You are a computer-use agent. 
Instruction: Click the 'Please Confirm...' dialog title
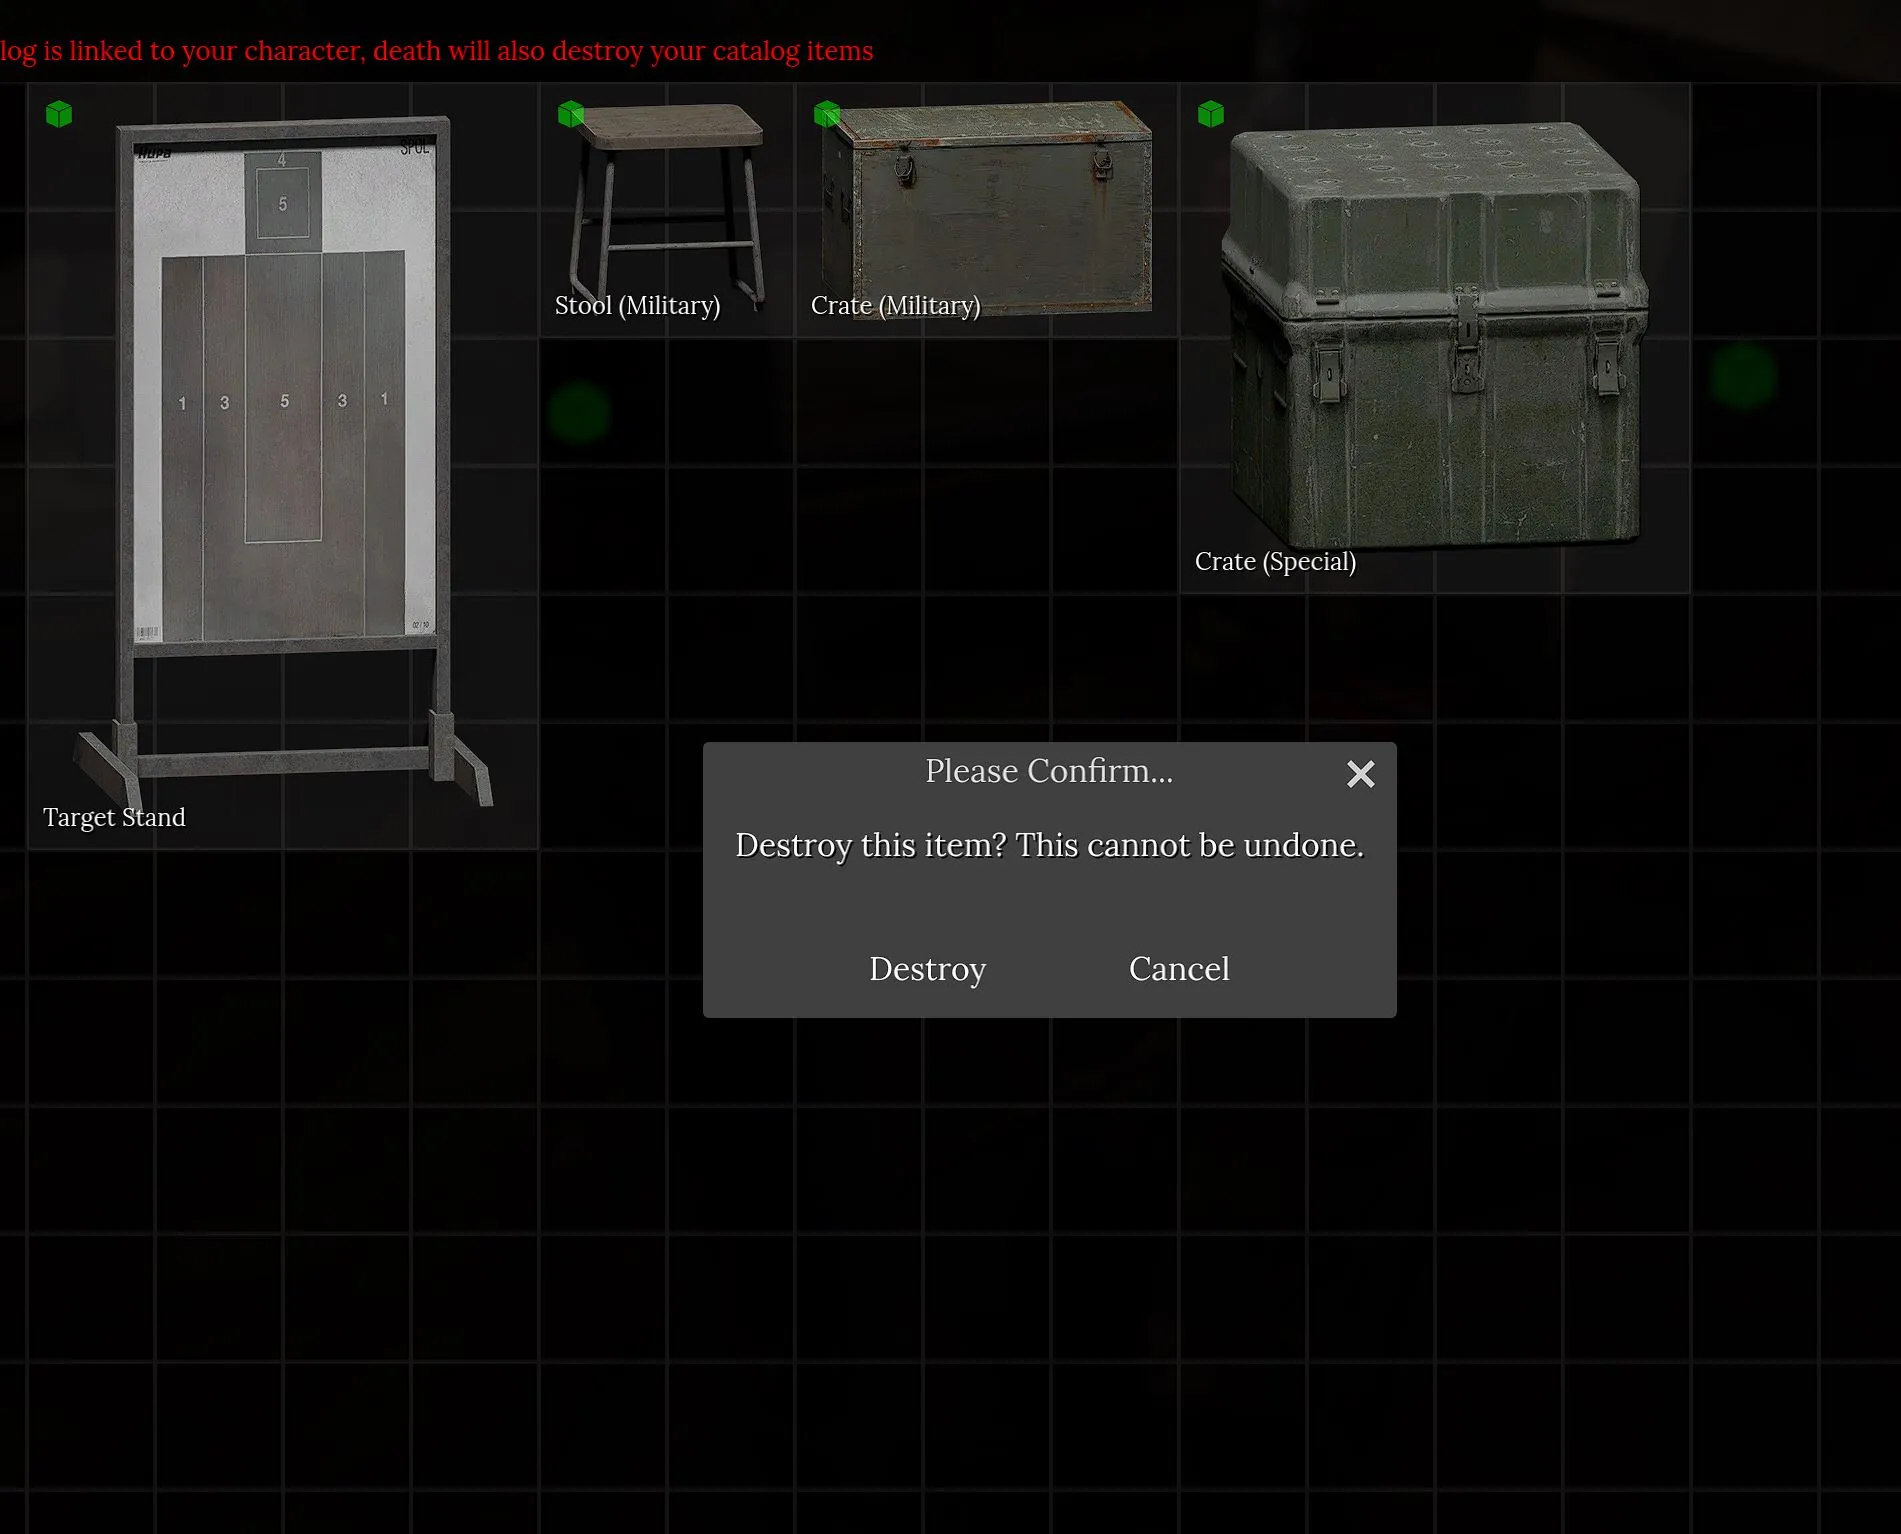[x=1048, y=771]
